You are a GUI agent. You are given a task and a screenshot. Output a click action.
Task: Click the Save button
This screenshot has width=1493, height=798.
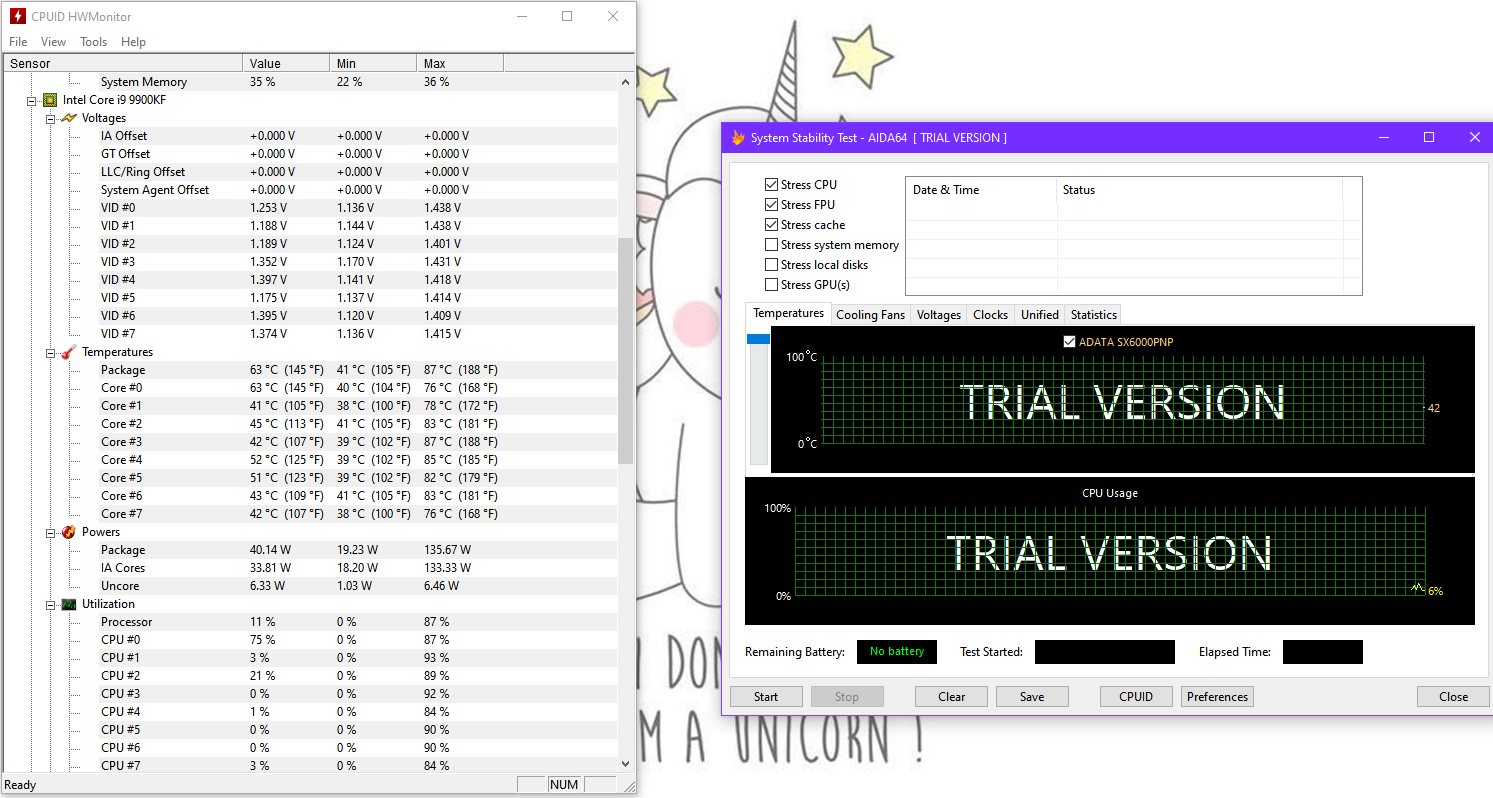(x=1032, y=697)
